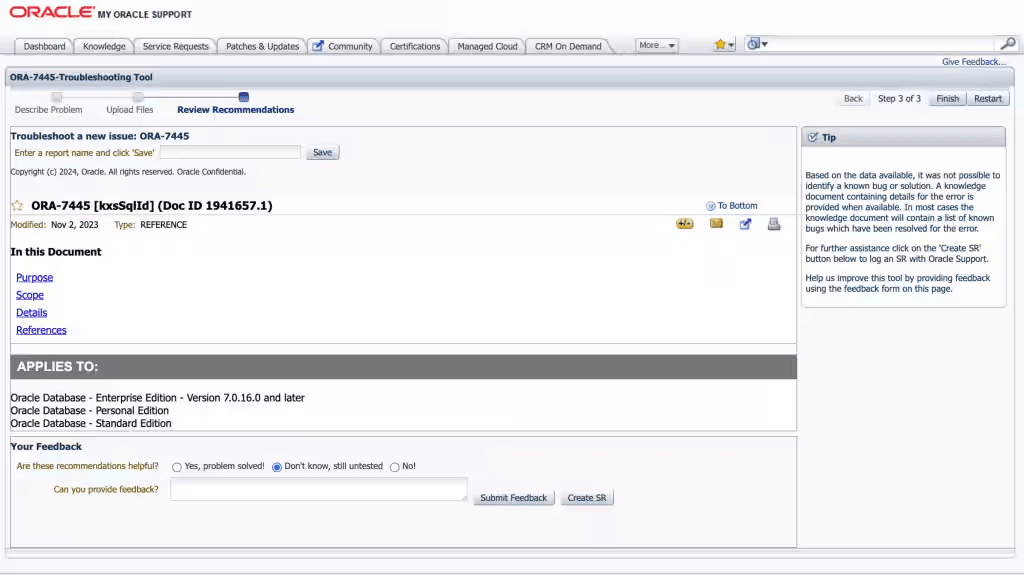Click the Upload Files step marker
Viewport: 1024px width, 575px height.
pos(138,97)
